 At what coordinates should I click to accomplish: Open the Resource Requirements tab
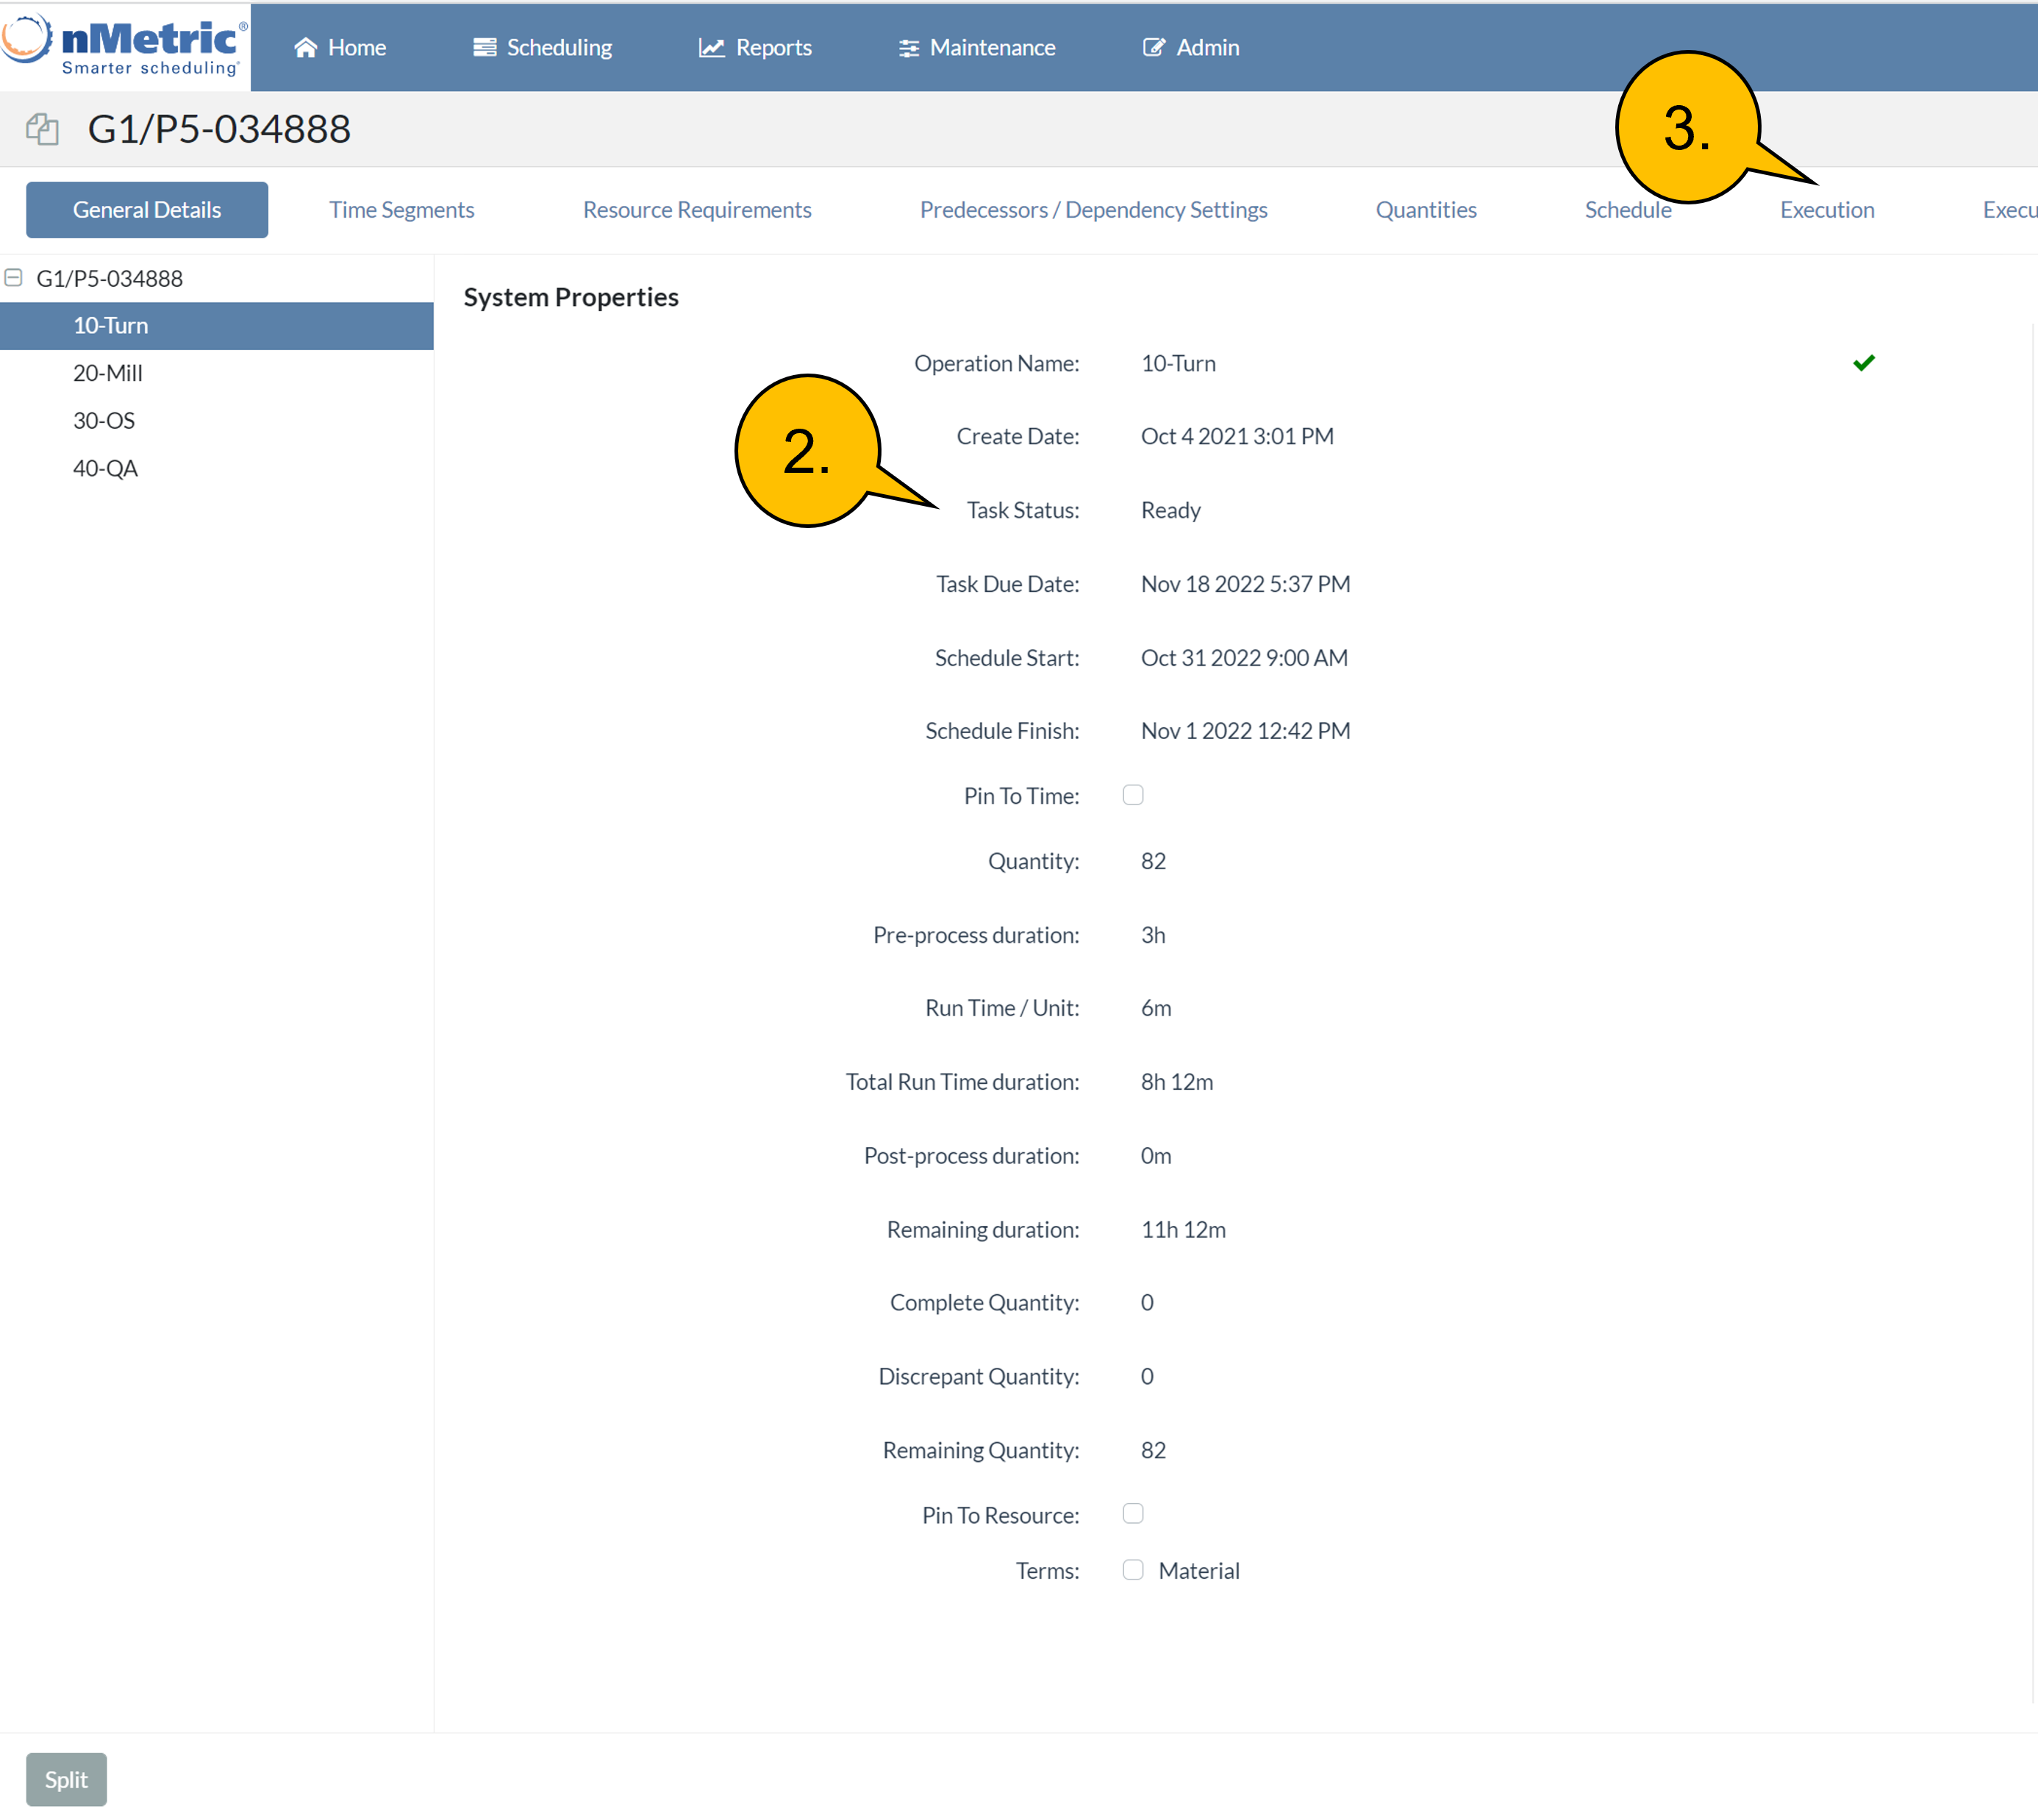697,210
